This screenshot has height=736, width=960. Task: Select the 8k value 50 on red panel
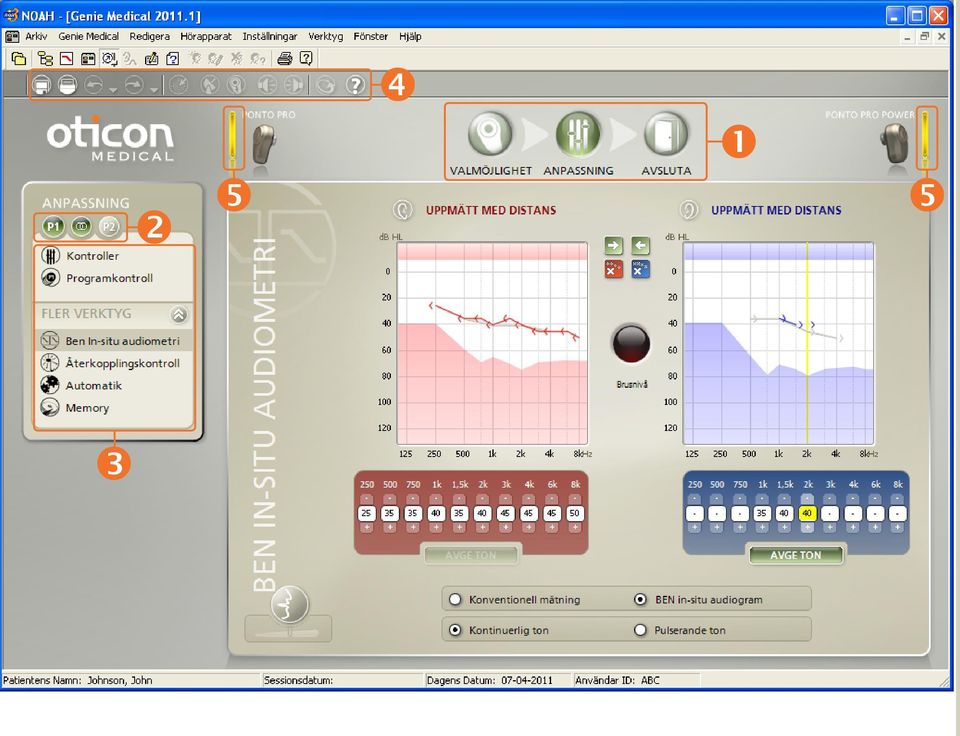click(x=574, y=513)
